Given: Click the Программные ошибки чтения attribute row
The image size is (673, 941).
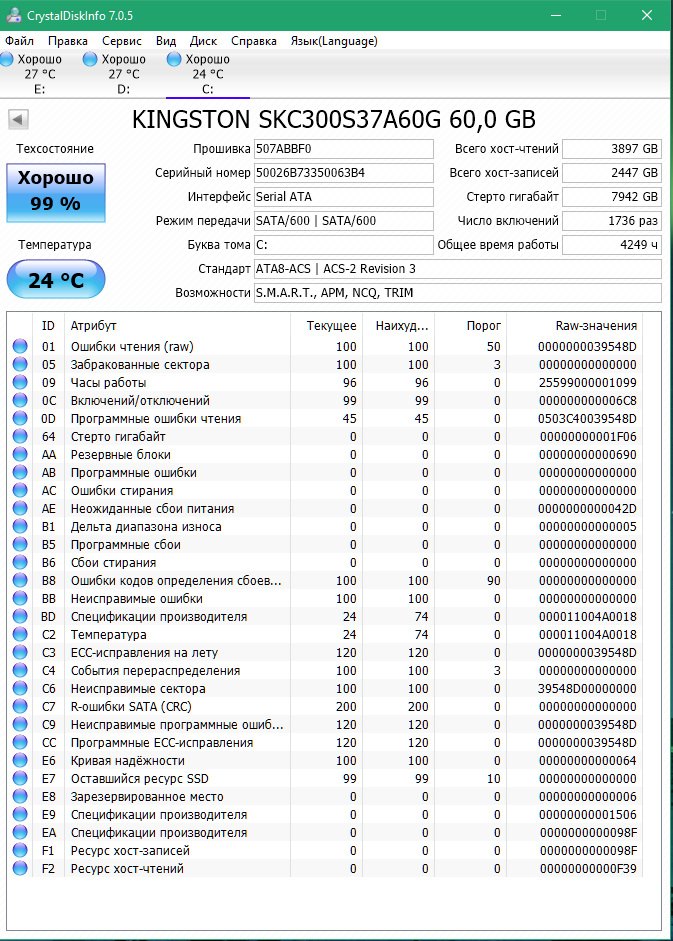Looking at the screenshot, I should 325,418.
